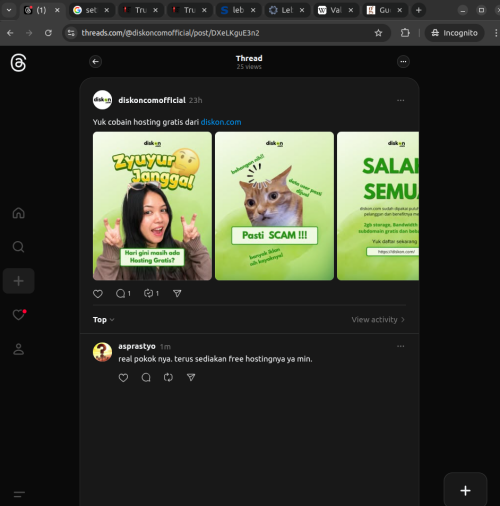Expand the Top replies sort dropdown
The height and width of the screenshot is (506, 500).
pyautogui.click(x=104, y=320)
